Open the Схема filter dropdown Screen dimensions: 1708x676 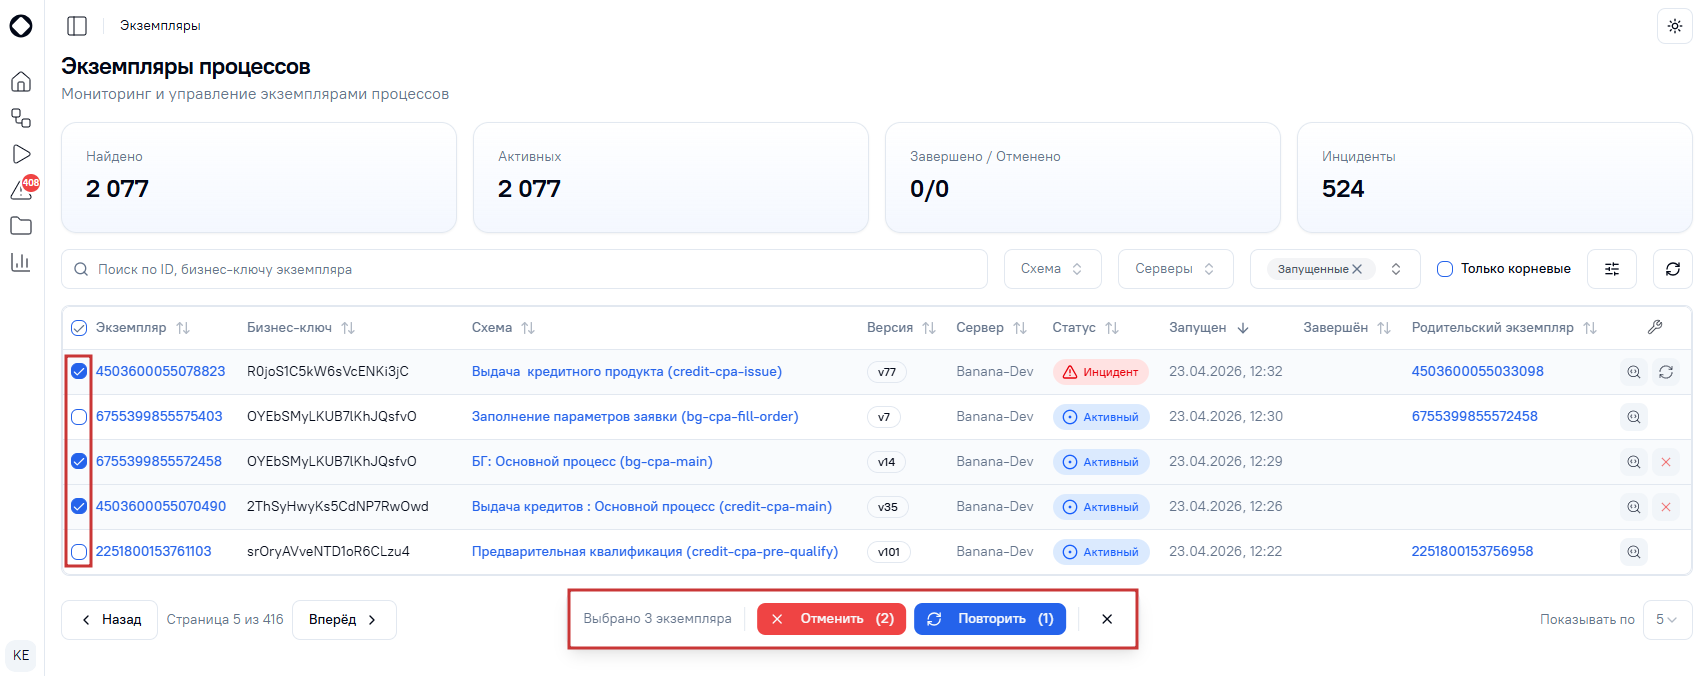(1052, 269)
